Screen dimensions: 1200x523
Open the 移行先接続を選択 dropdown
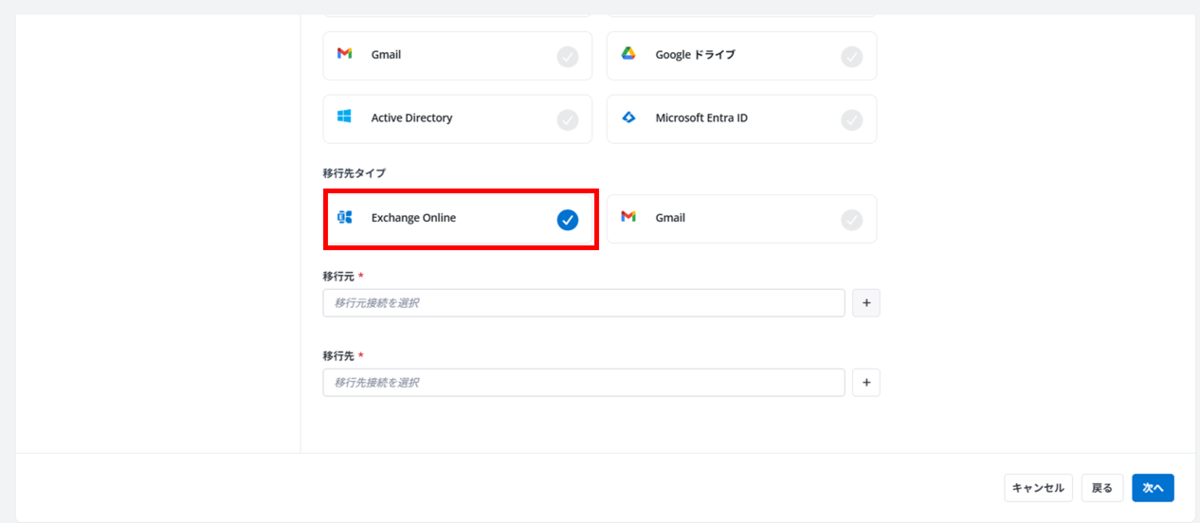pos(584,382)
